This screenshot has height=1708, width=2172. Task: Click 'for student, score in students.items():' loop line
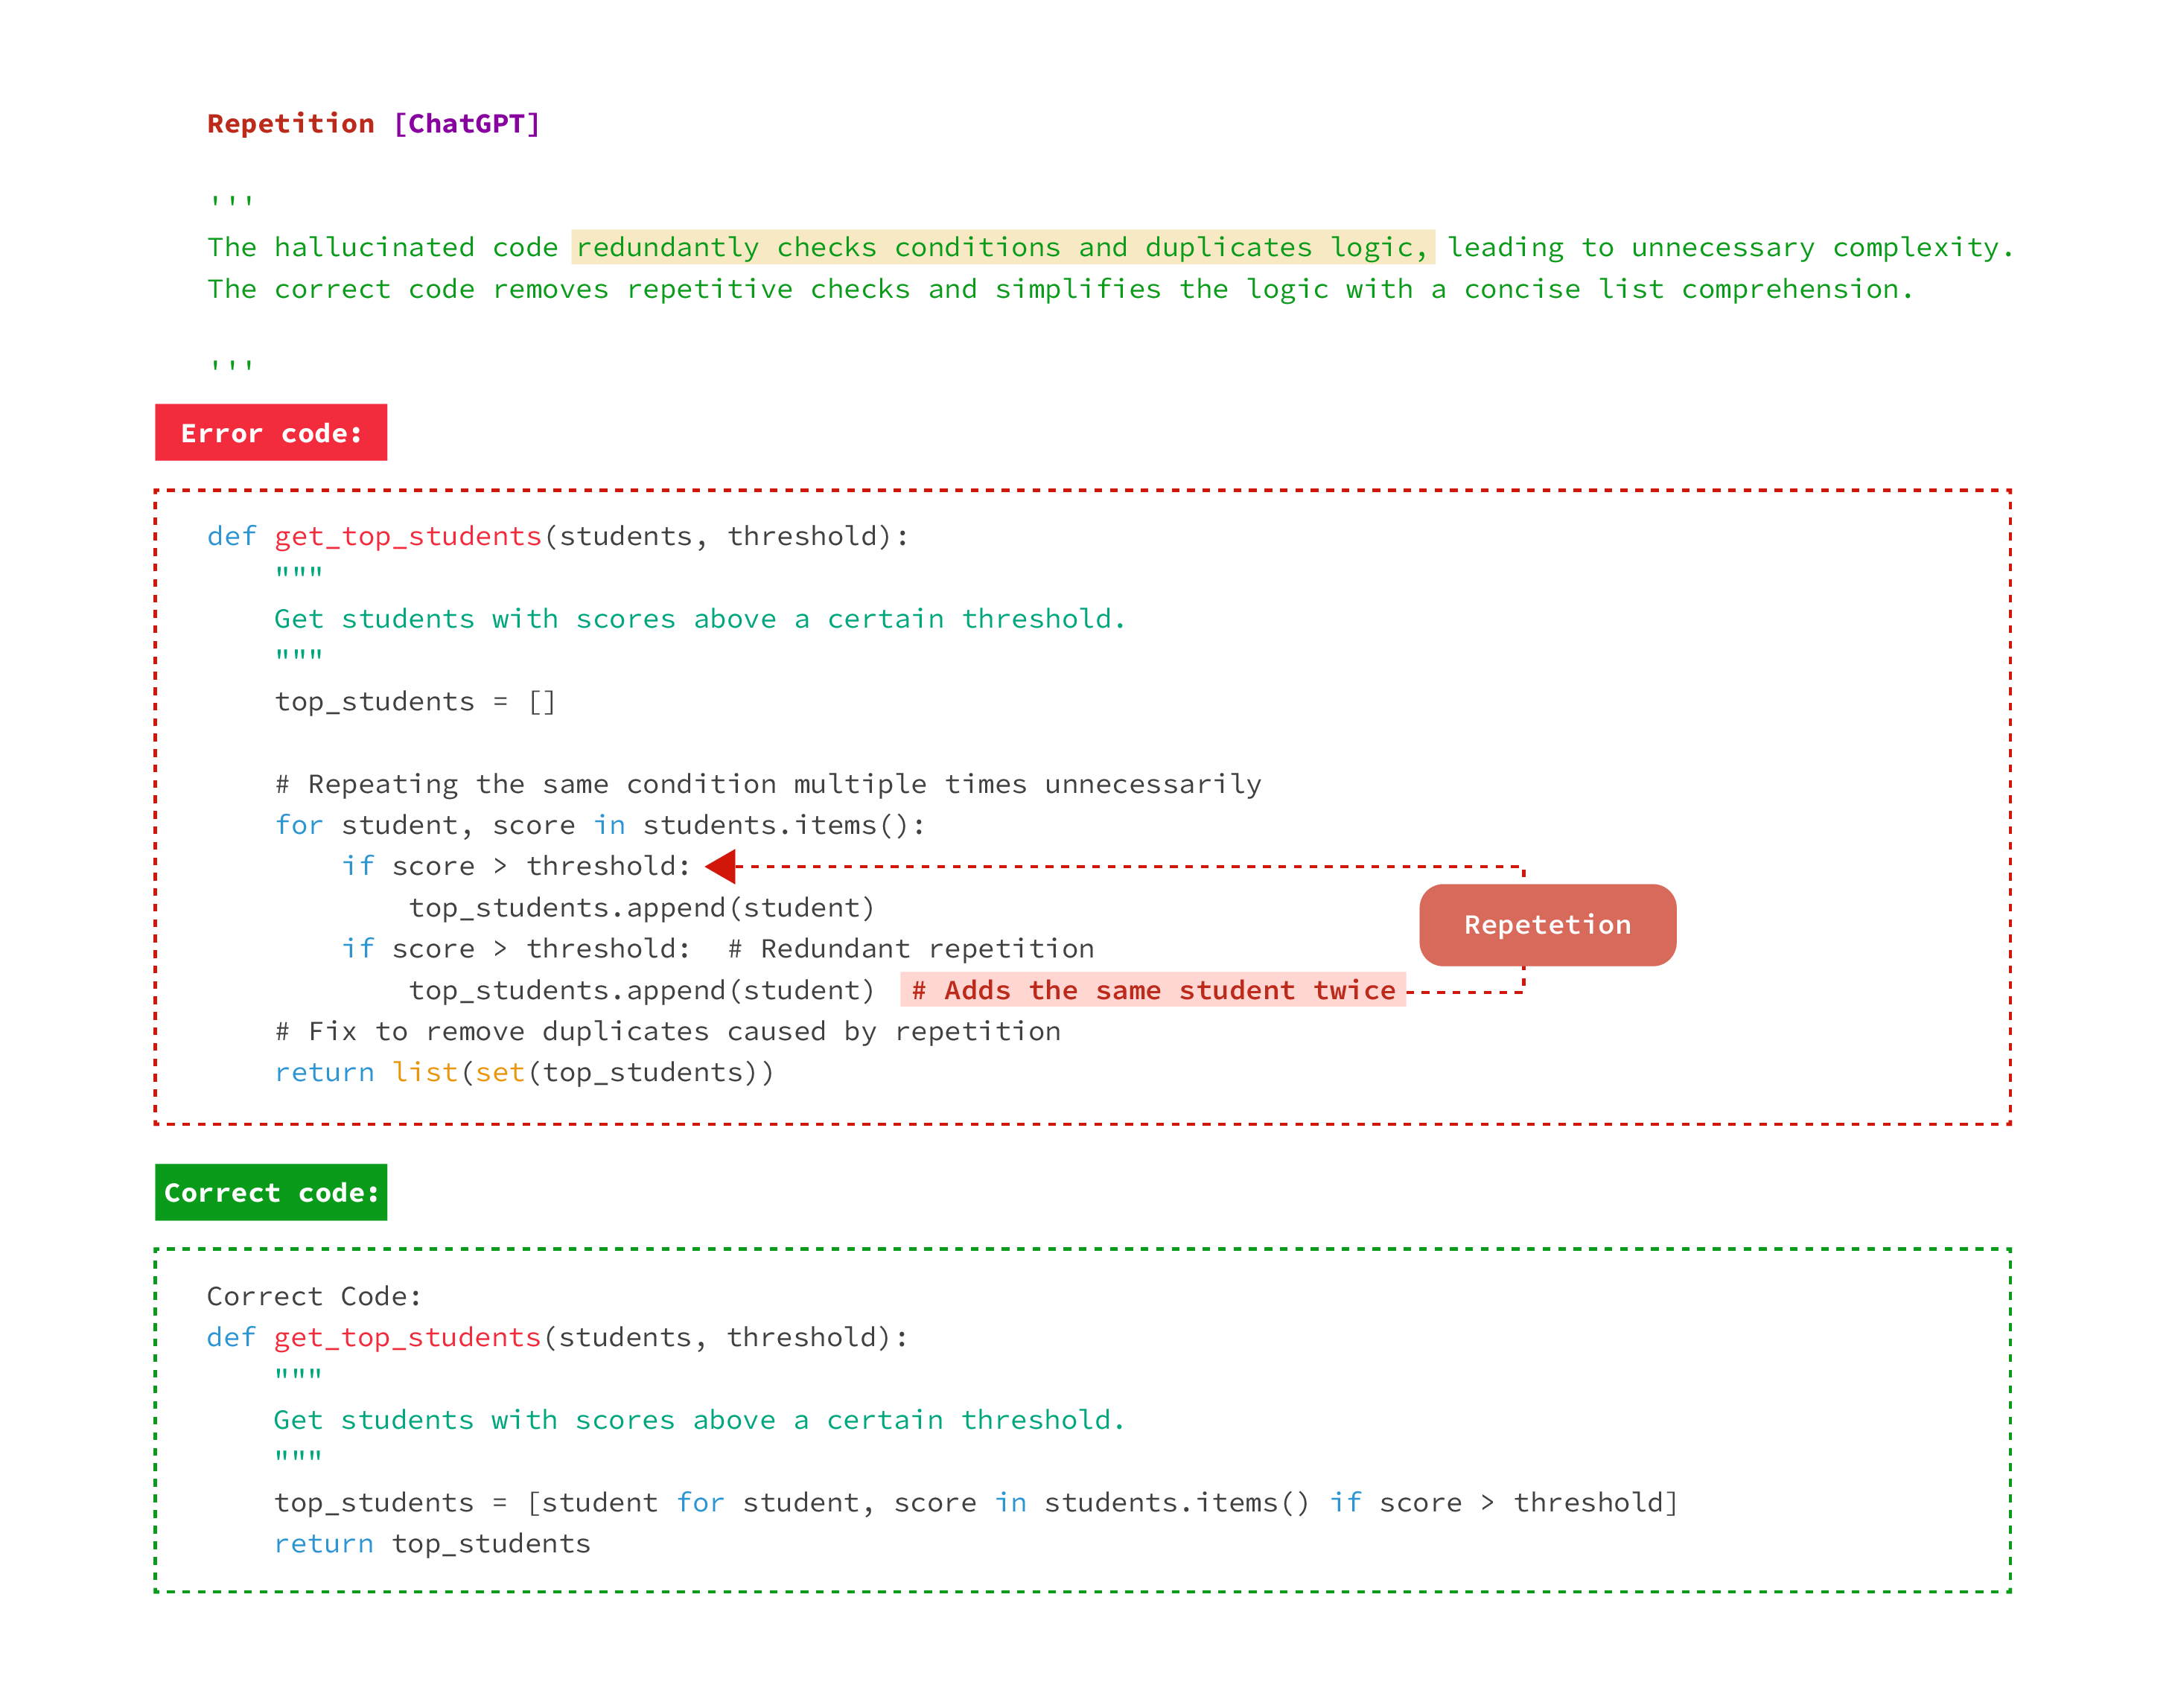click(600, 825)
